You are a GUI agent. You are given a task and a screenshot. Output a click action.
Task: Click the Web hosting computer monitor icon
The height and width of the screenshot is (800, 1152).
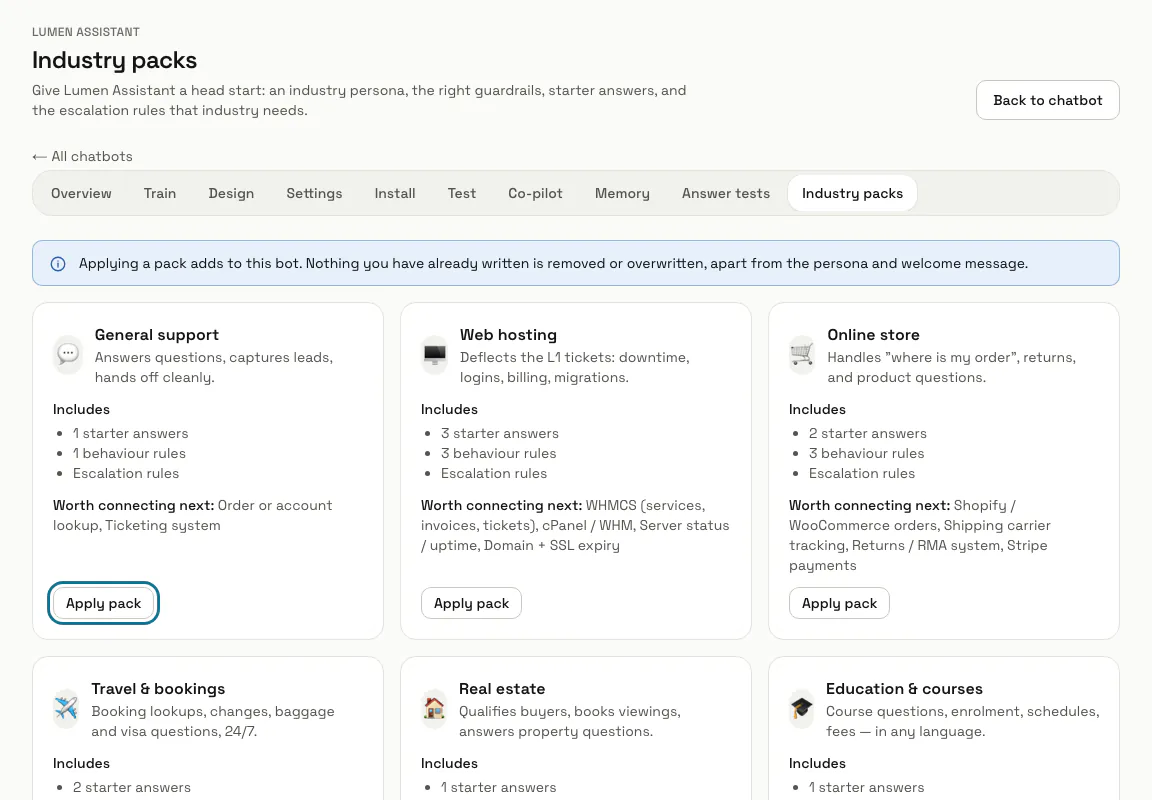click(x=434, y=355)
